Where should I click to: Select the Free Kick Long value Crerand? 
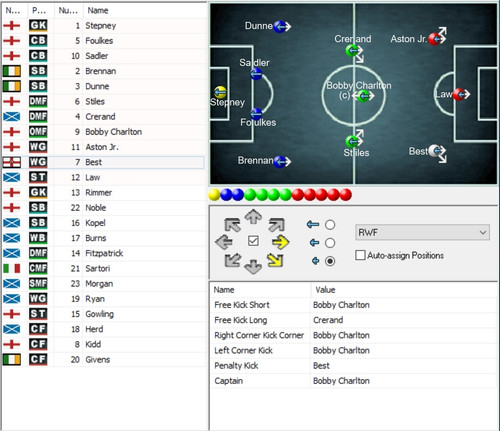click(x=328, y=320)
